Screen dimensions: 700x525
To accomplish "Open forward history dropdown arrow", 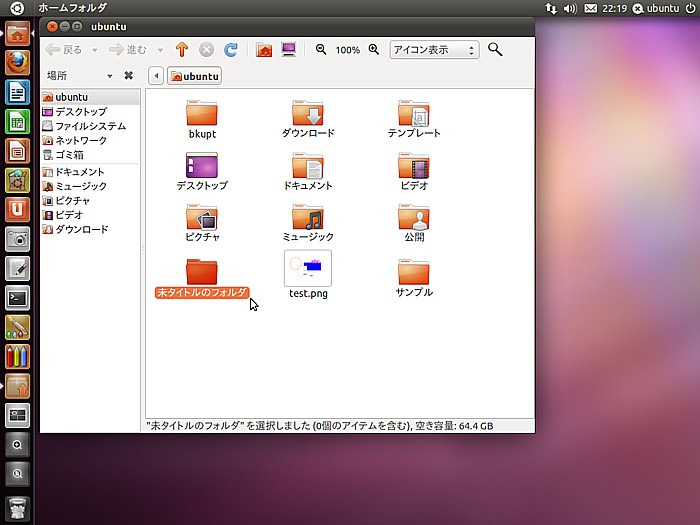I will click(x=160, y=50).
